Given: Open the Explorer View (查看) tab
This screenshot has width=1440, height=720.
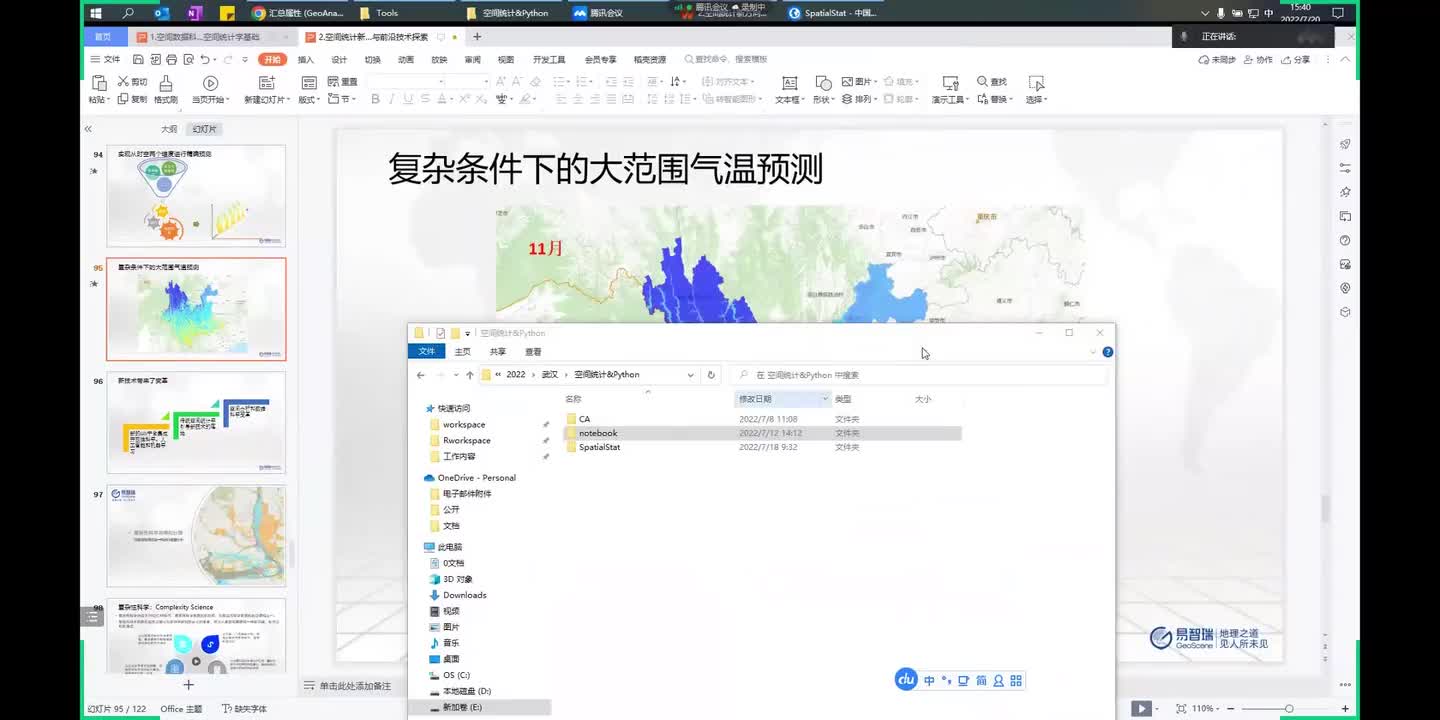Looking at the screenshot, I should click(x=533, y=352).
